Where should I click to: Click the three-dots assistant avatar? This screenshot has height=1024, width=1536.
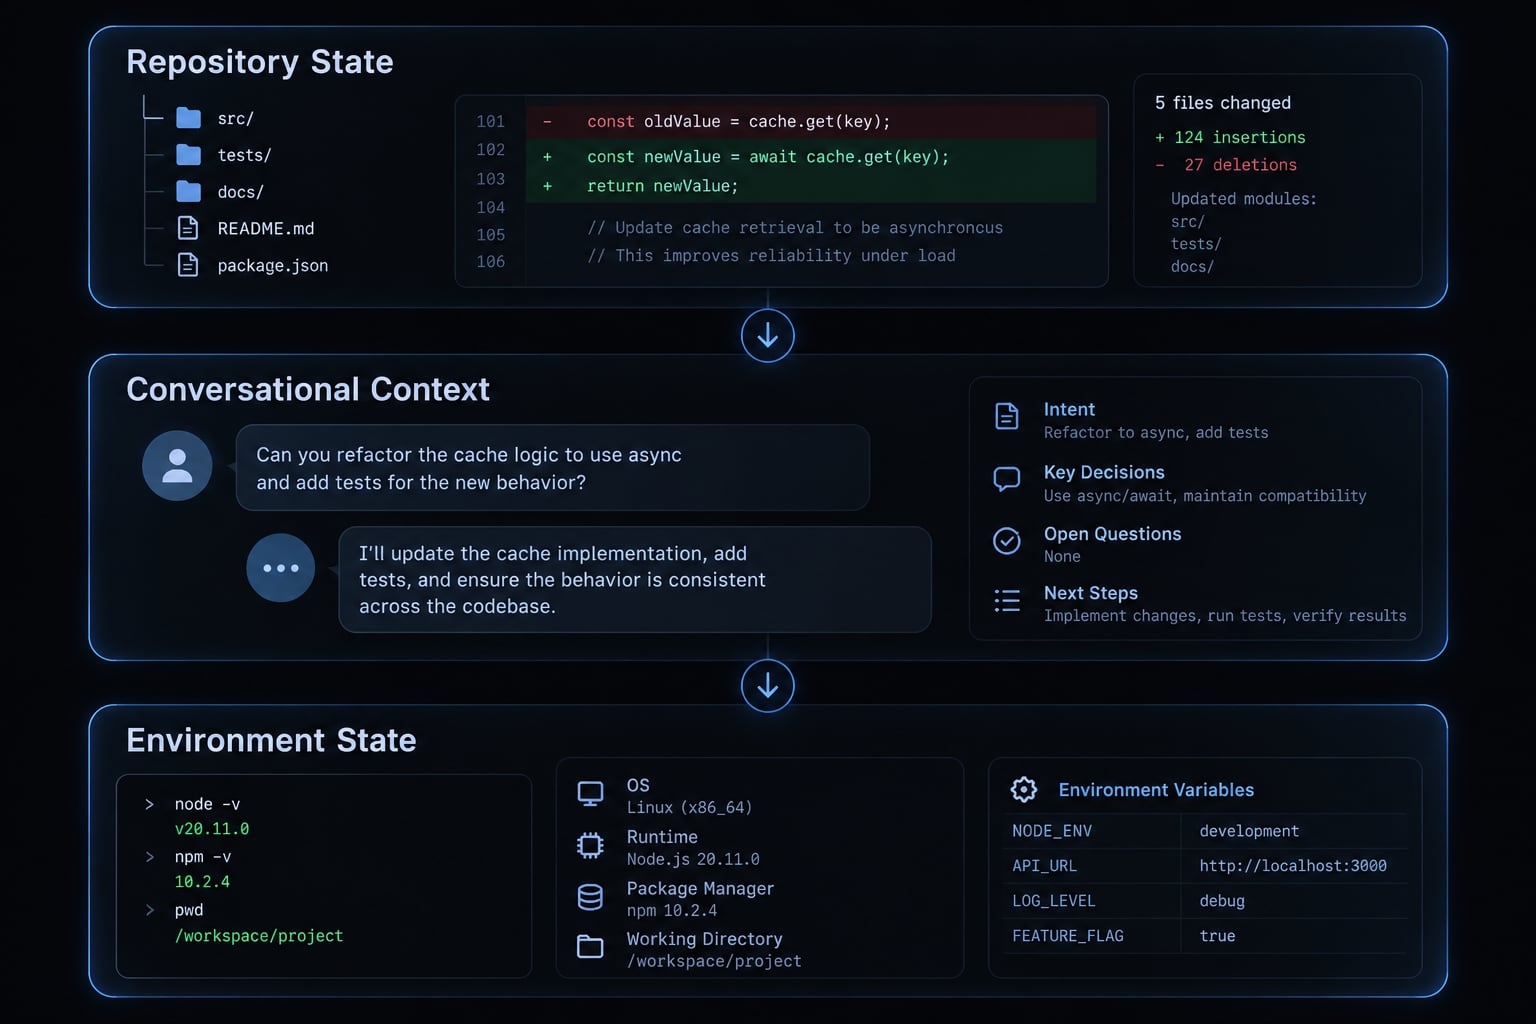(x=281, y=568)
